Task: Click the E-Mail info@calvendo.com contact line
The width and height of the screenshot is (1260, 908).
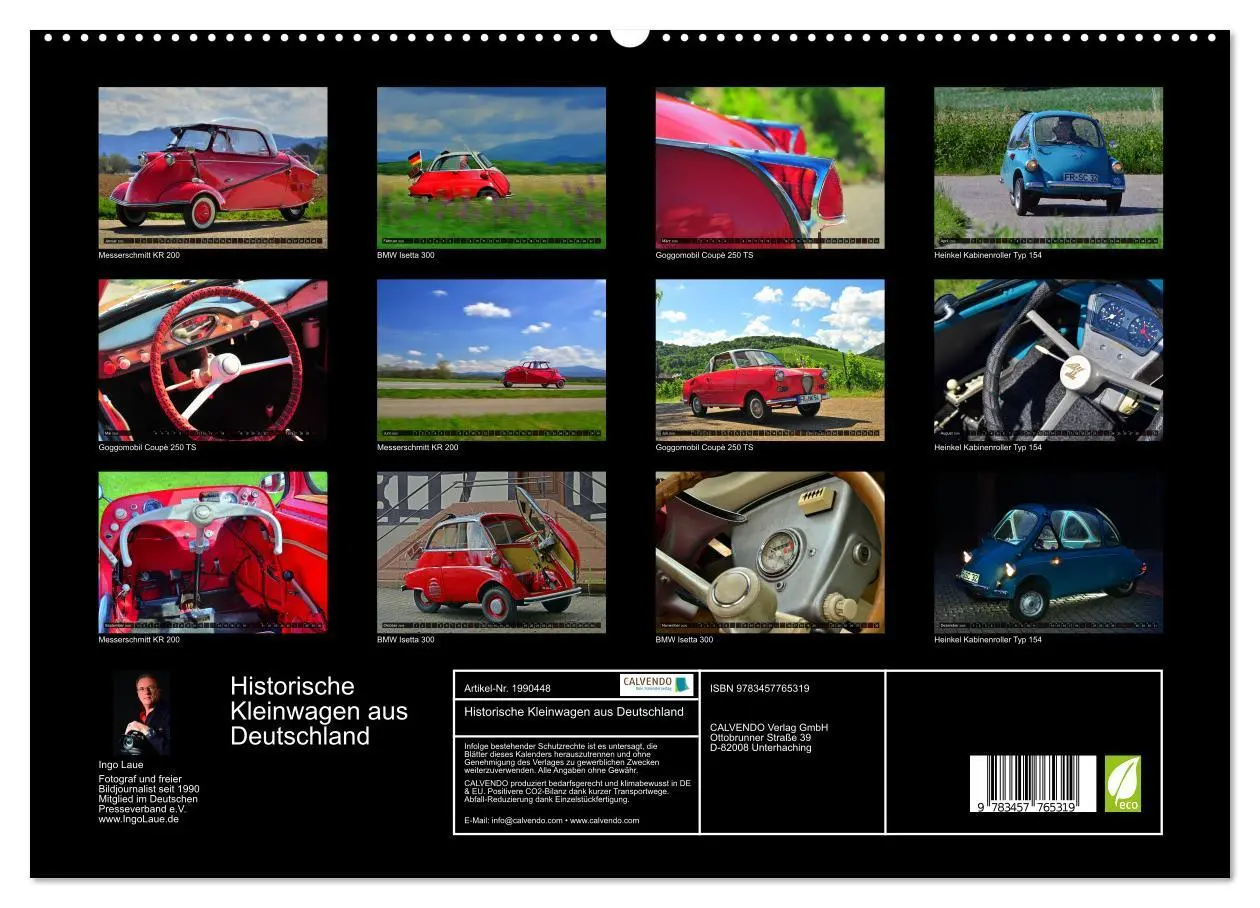Action: click(552, 820)
